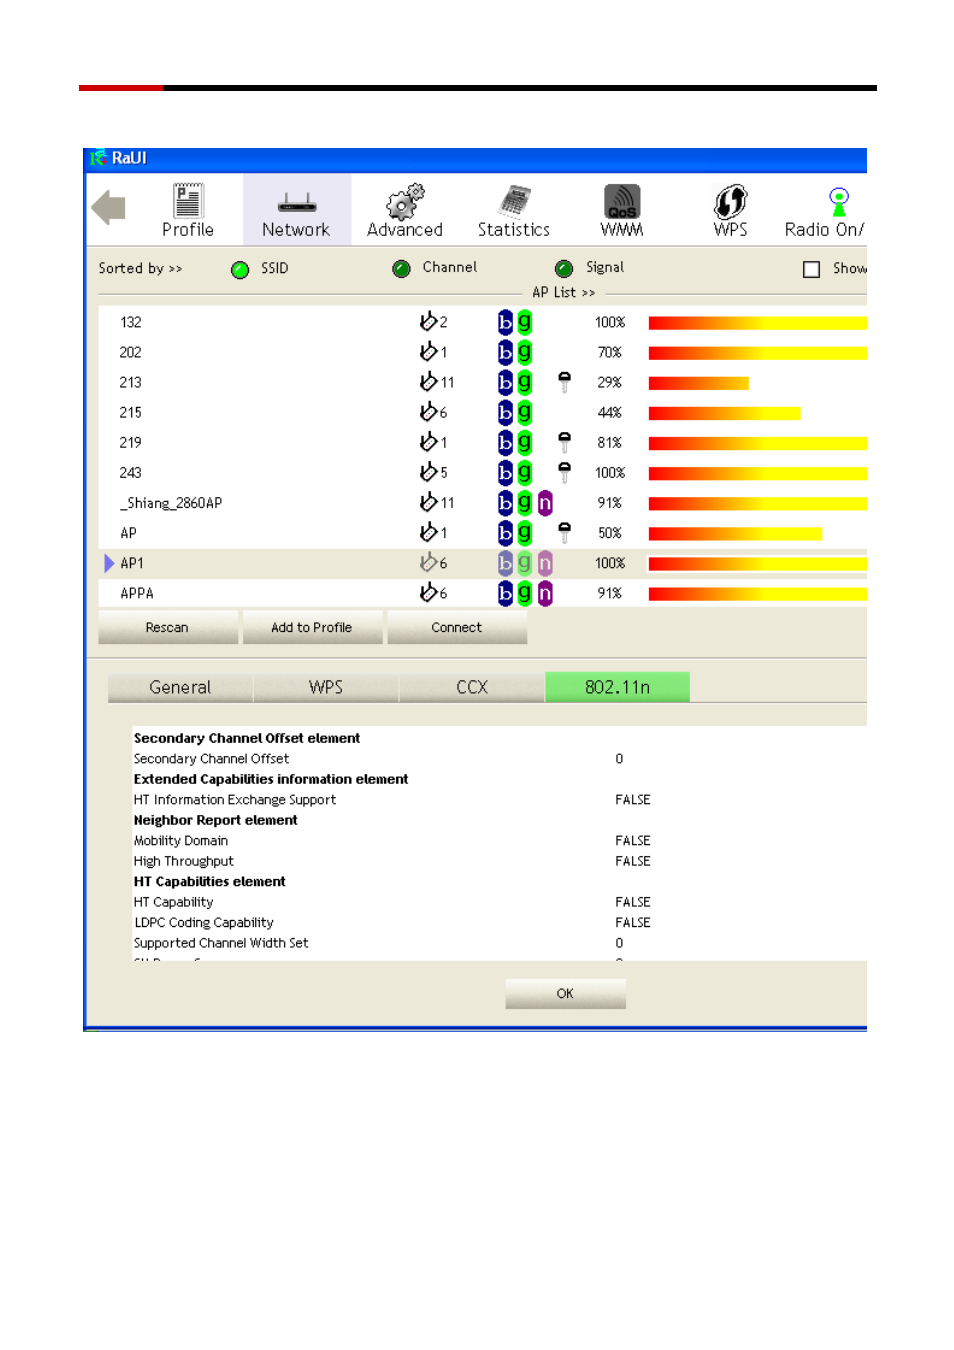954x1350 pixels.
Task: Click the gray back arrow icon
Action: (x=108, y=208)
